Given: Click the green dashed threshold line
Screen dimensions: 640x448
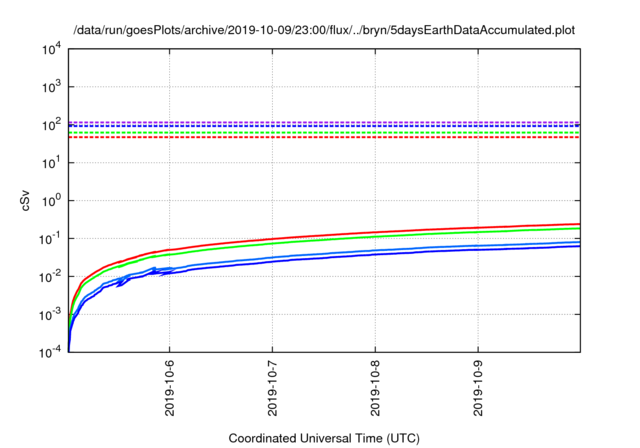Looking at the screenshot, I should (x=324, y=133).
